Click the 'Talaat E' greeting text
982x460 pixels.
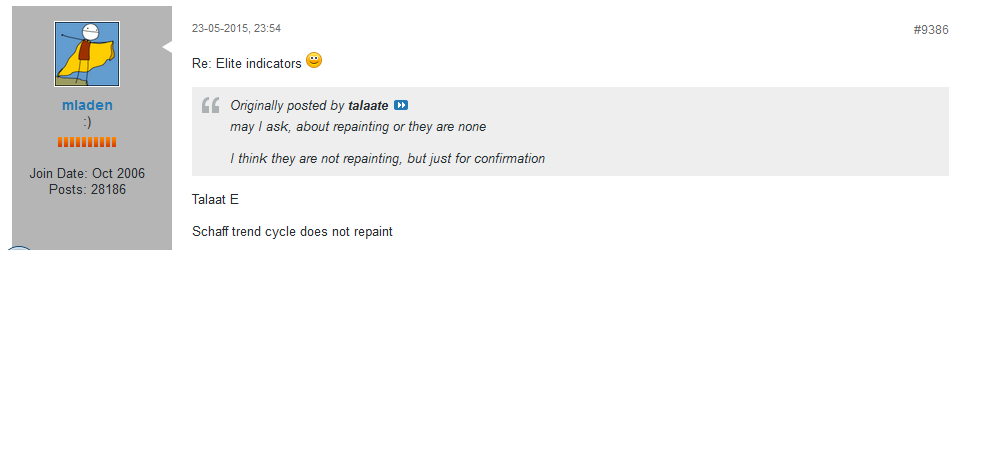click(215, 200)
